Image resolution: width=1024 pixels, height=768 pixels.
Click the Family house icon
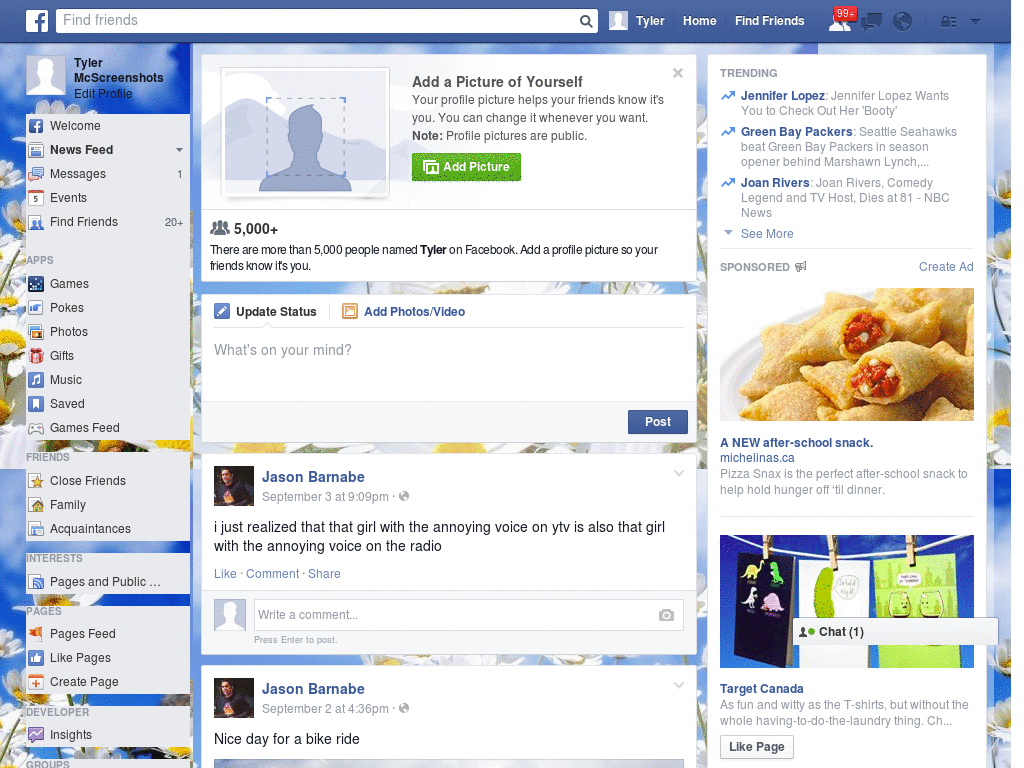(x=37, y=505)
